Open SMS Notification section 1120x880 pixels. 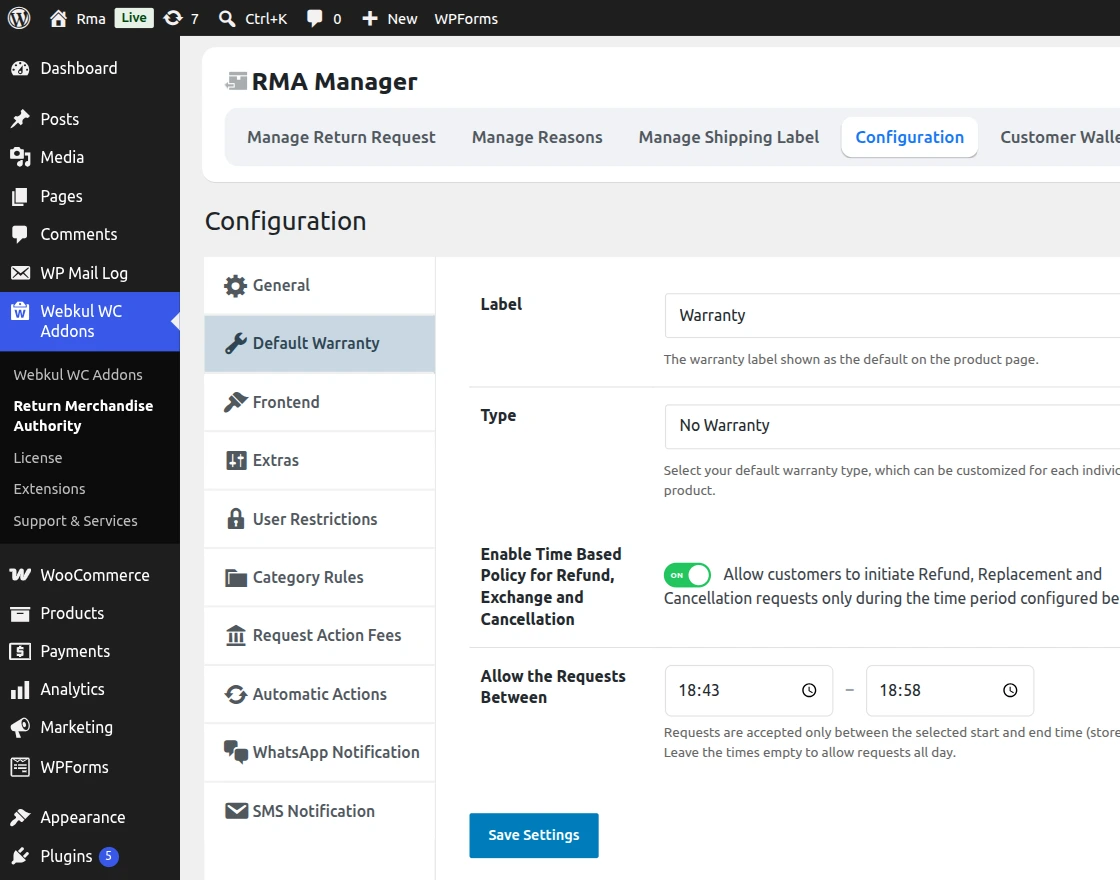(319, 811)
